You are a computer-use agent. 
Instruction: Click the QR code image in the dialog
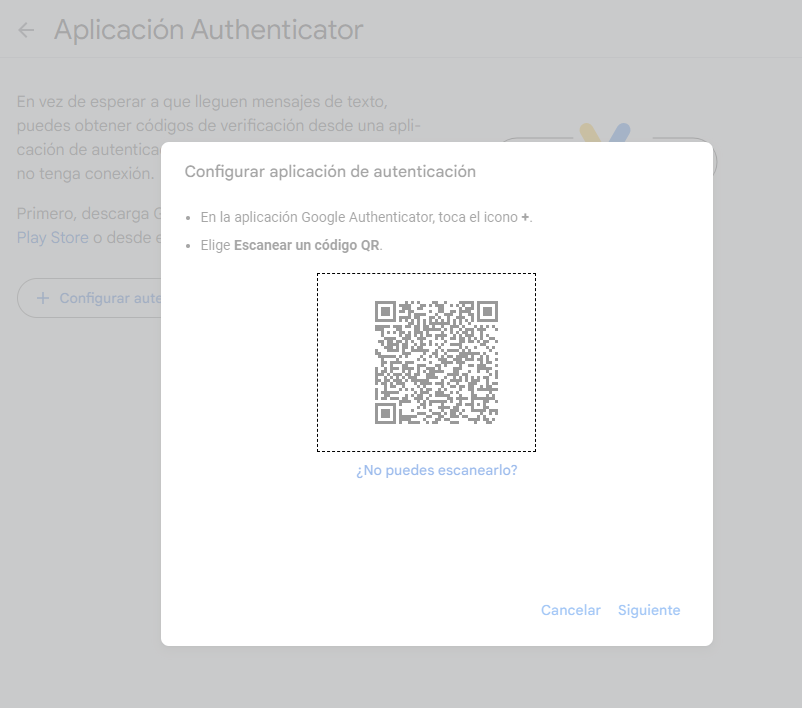click(436, 362)
